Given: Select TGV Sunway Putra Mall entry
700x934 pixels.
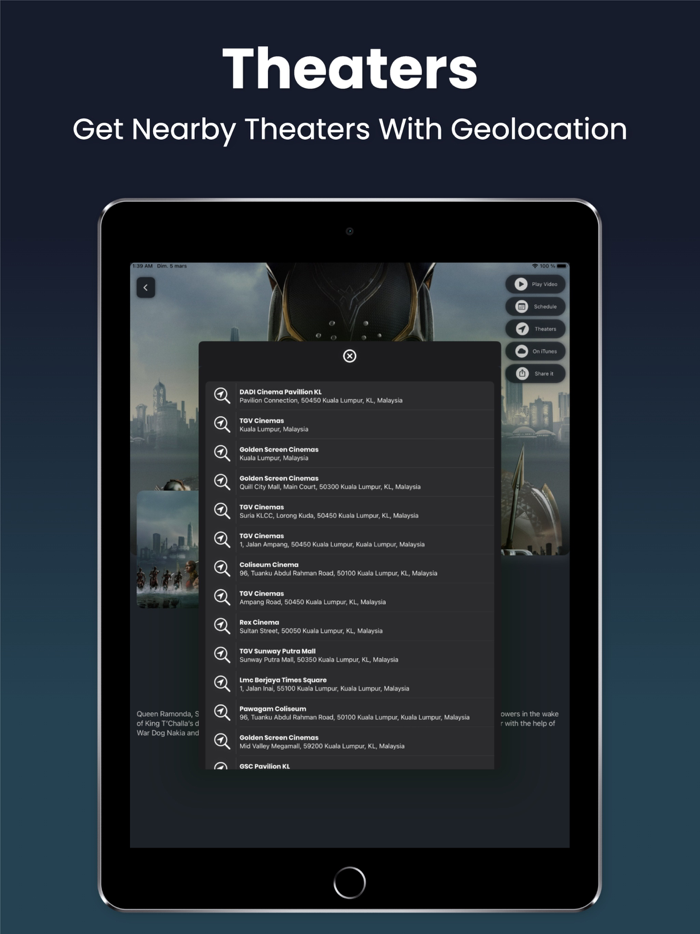Looking at the screenshot, I should click(350, 655).
